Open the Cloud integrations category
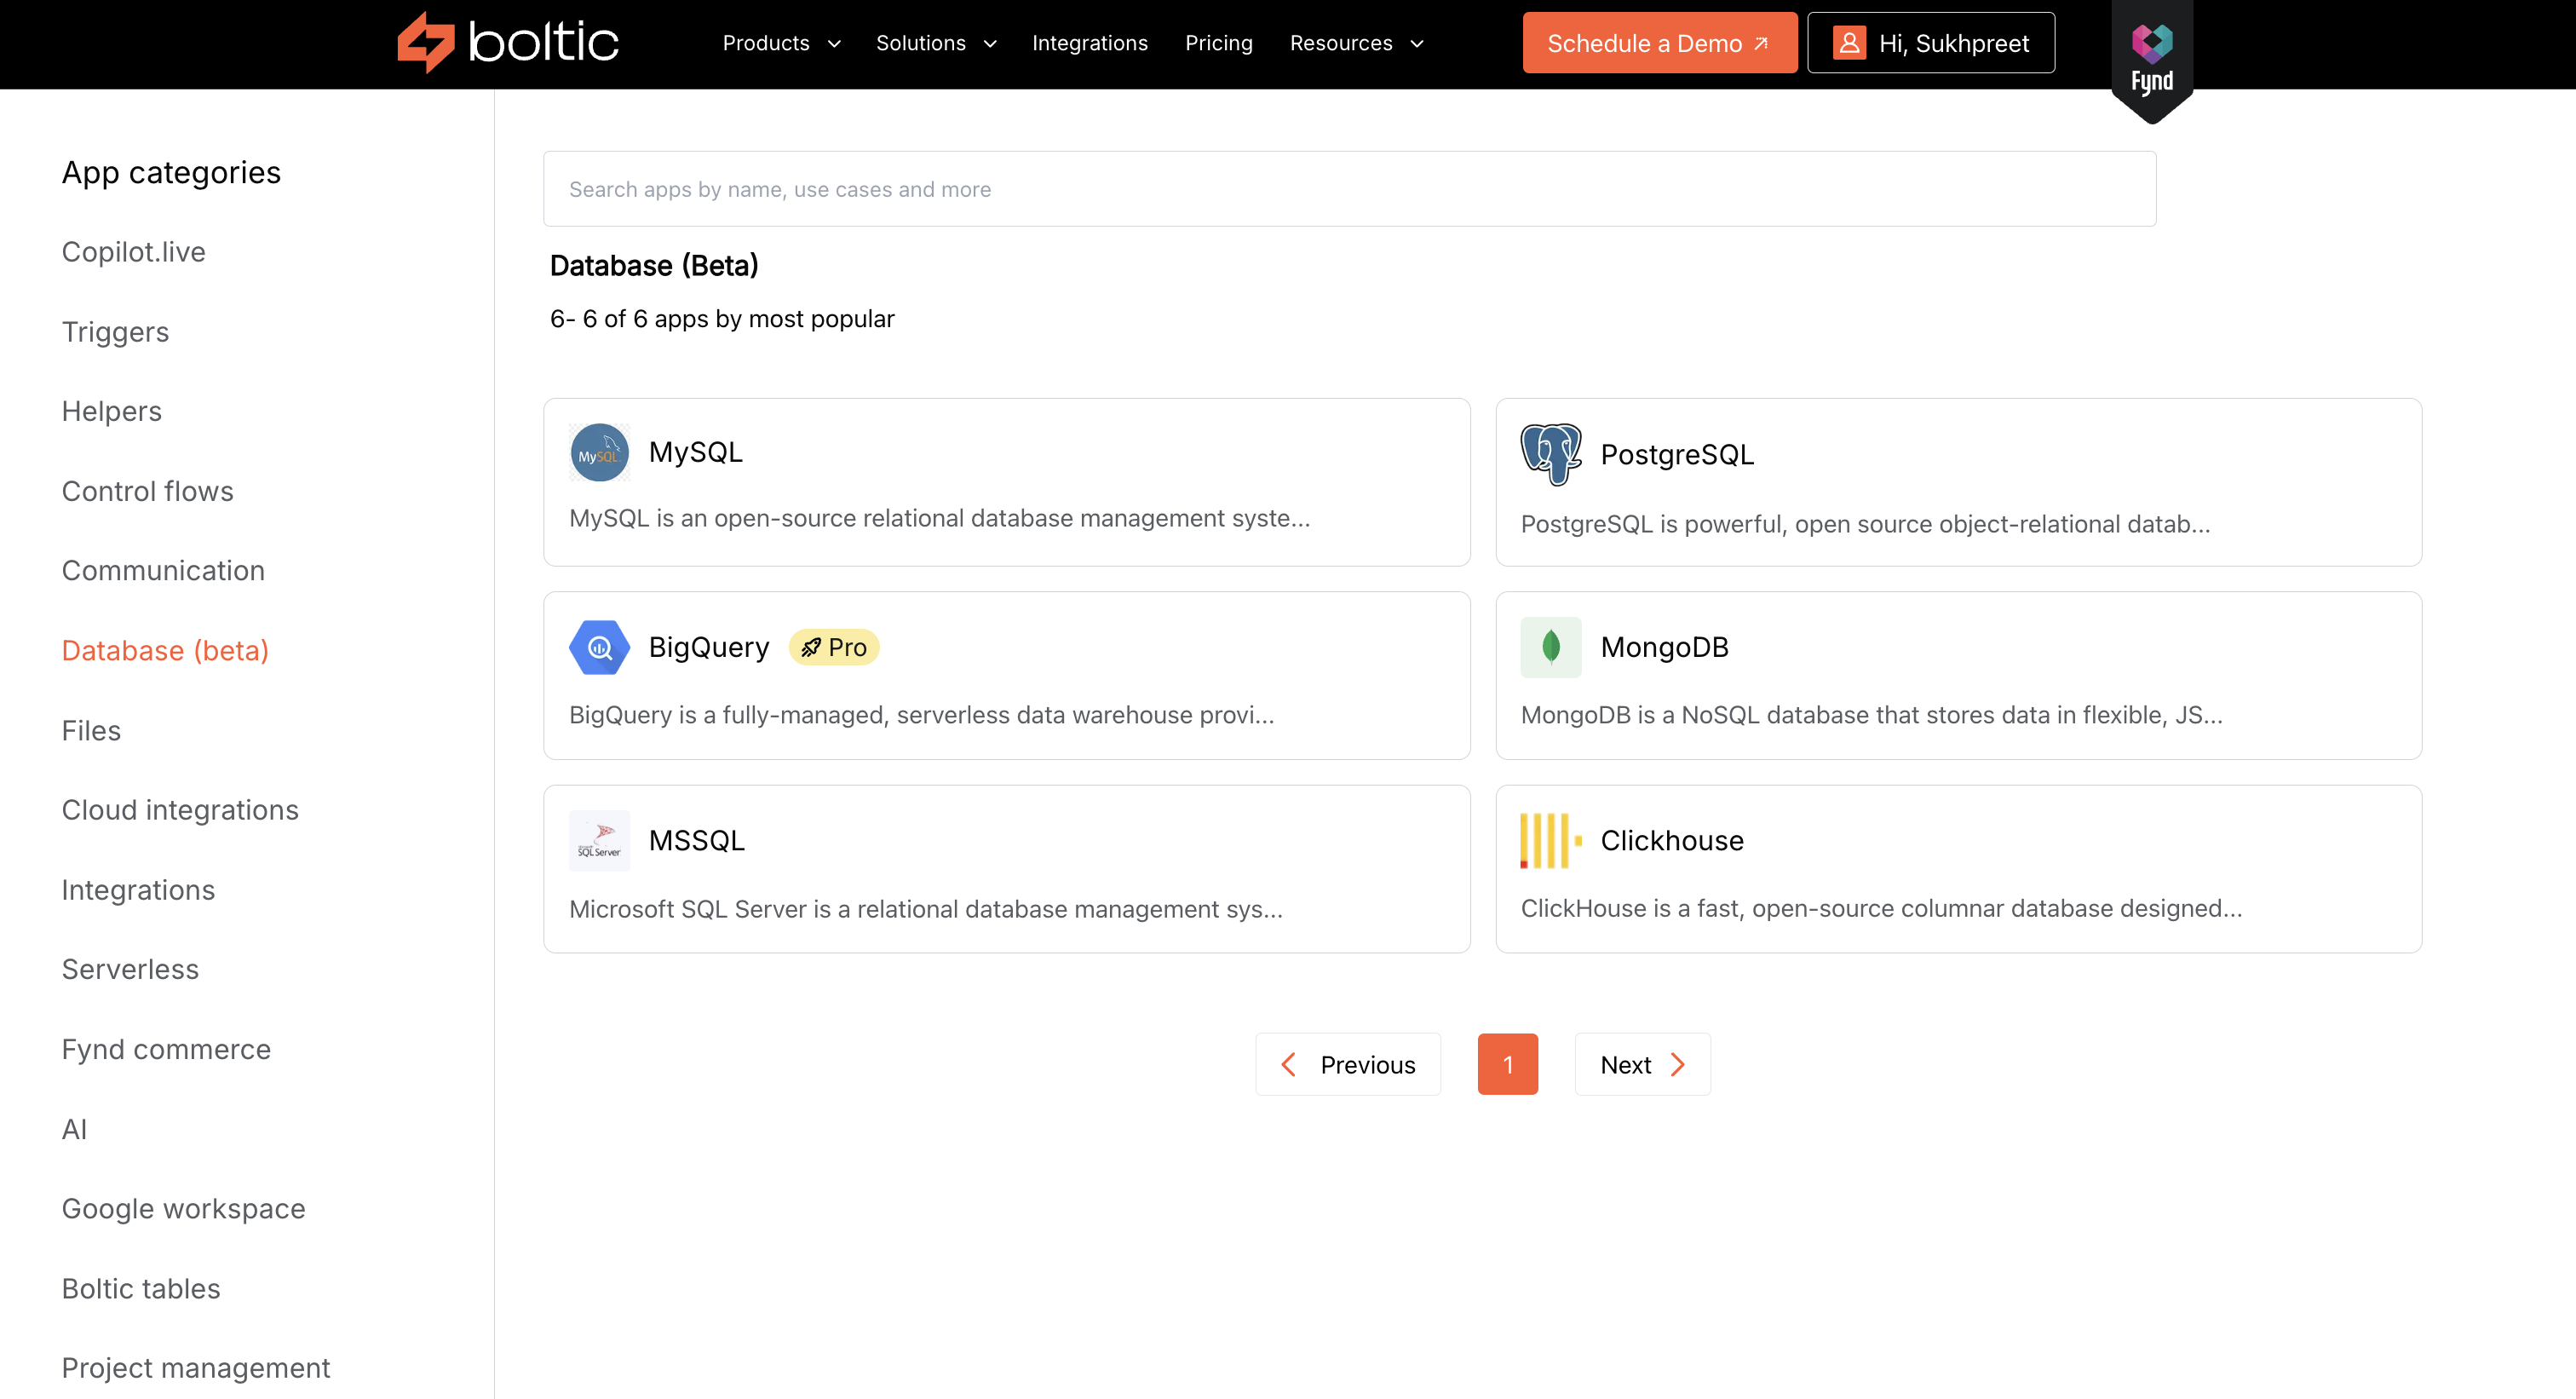Viewport: 2576px width, 1399px height. tap(180, 810)
